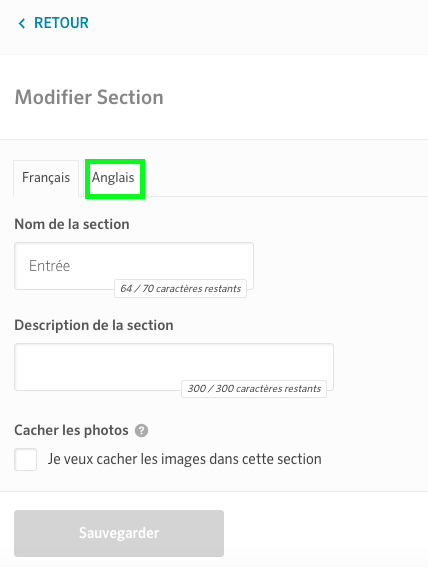This screenshot has width=428, height=567.
Task: Click the 'Cacher les photos' label text
Action: (x=71, y=430)
